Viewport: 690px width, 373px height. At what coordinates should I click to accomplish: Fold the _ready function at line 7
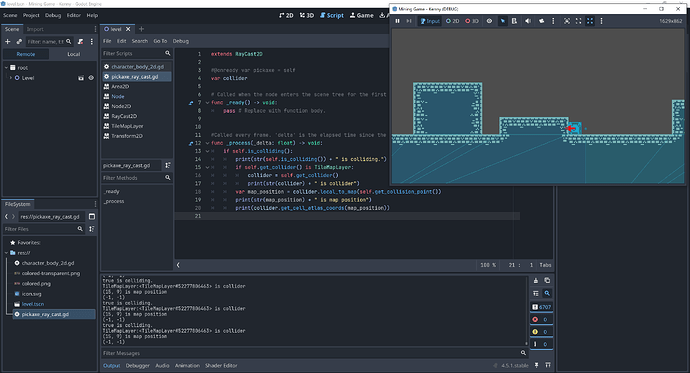click(x=207, y=102)
